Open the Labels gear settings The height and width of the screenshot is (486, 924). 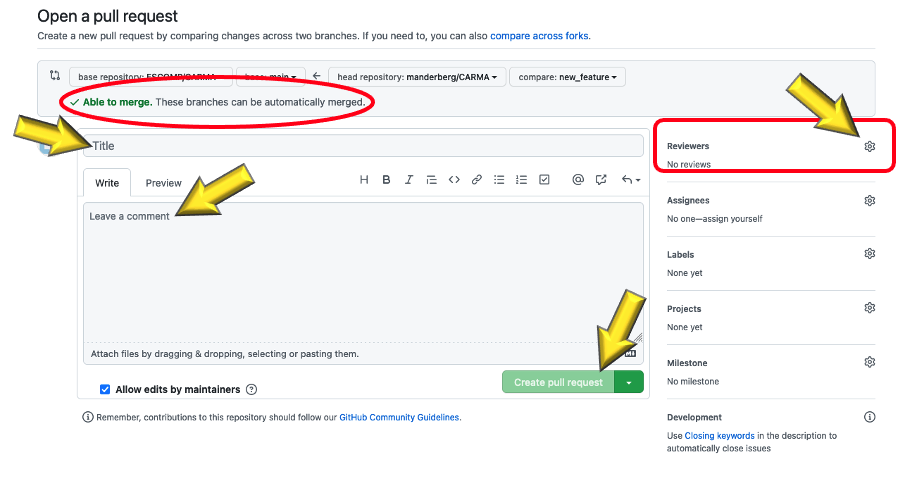click(869, 254)
